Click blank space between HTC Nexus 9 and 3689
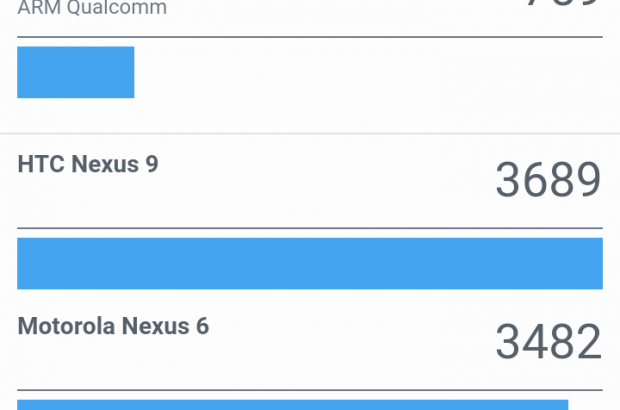 pos(320,180)
